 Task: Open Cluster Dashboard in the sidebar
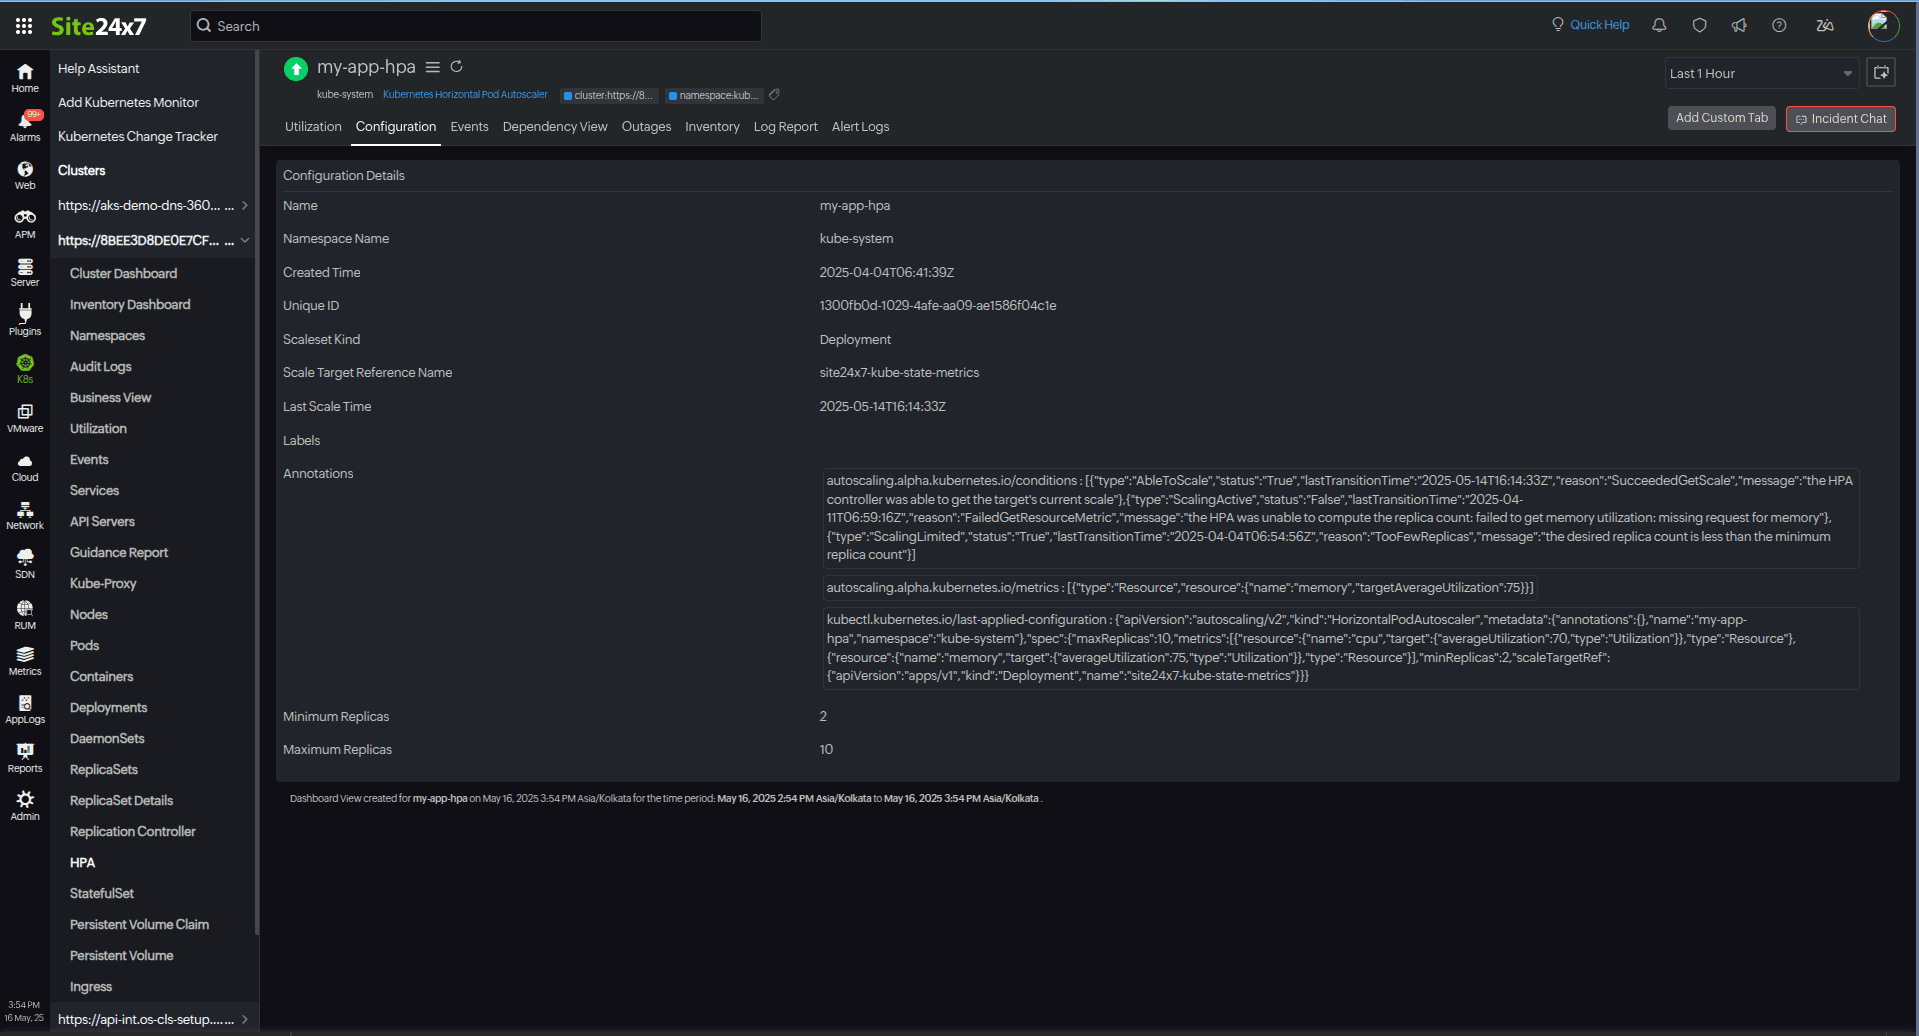coord(123,273)
